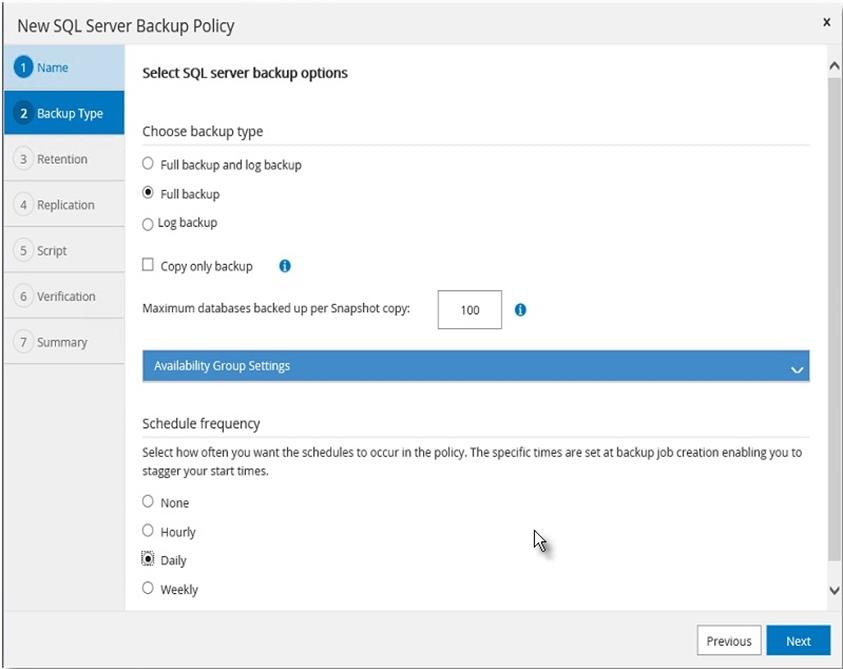Viewport: 843px width, 669px height.
Task: Expand the Availability Group Settings section
Action: (476, 366)
